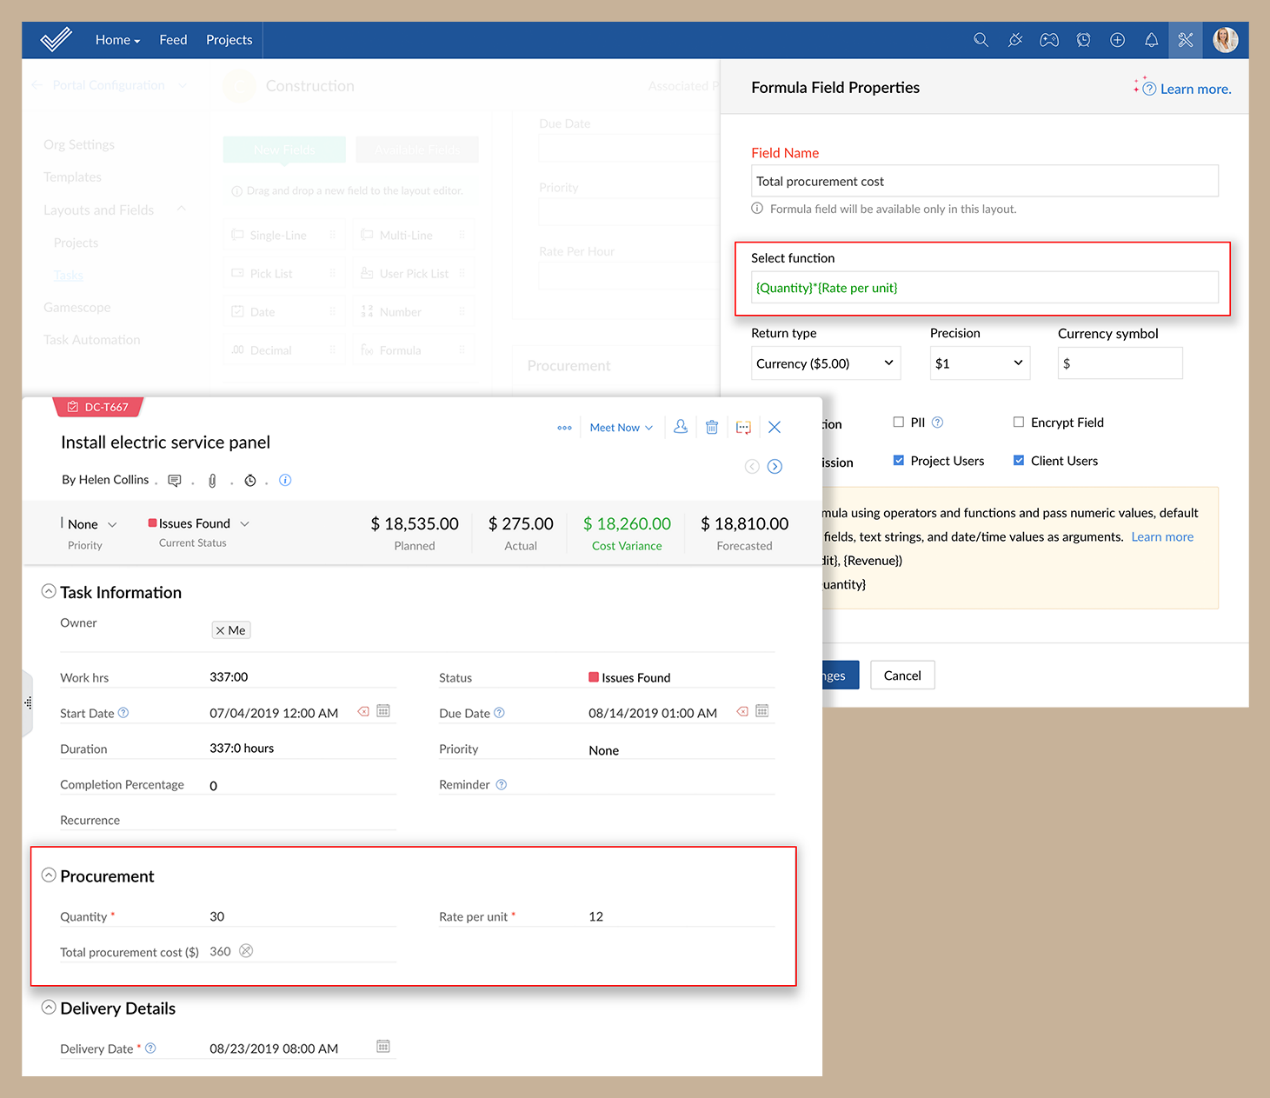Toggle the Encrypt Field checkbox
Image resolution: width=1270 pixels, height=1098 pixels.
tap(1018, 422)
